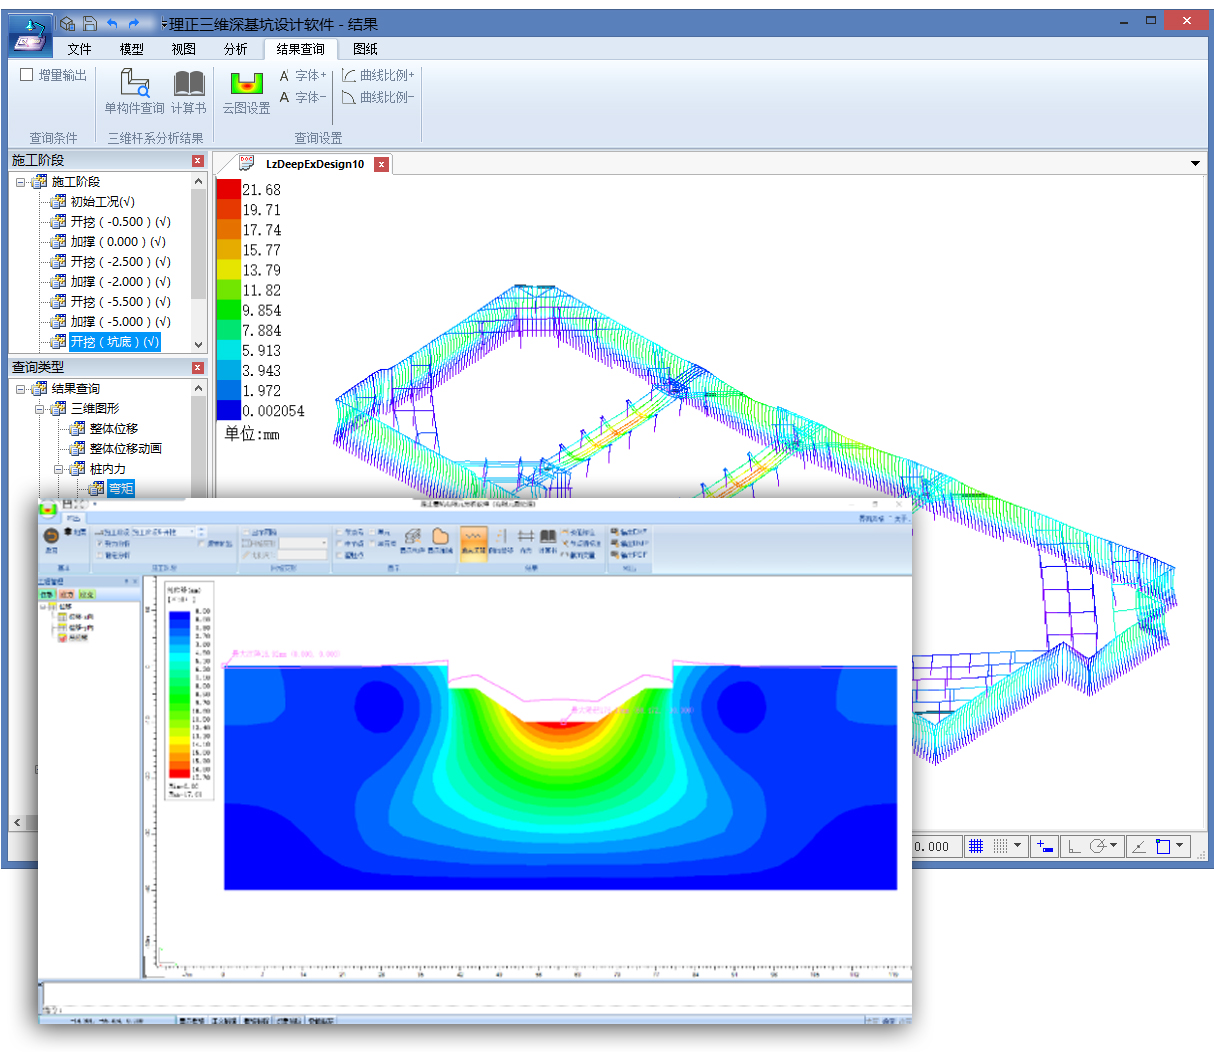The image size is (1214, 1052).
Task: Click the blue rectangle object snap icon
Action: pyautogui.click(x=1163, y=846)
